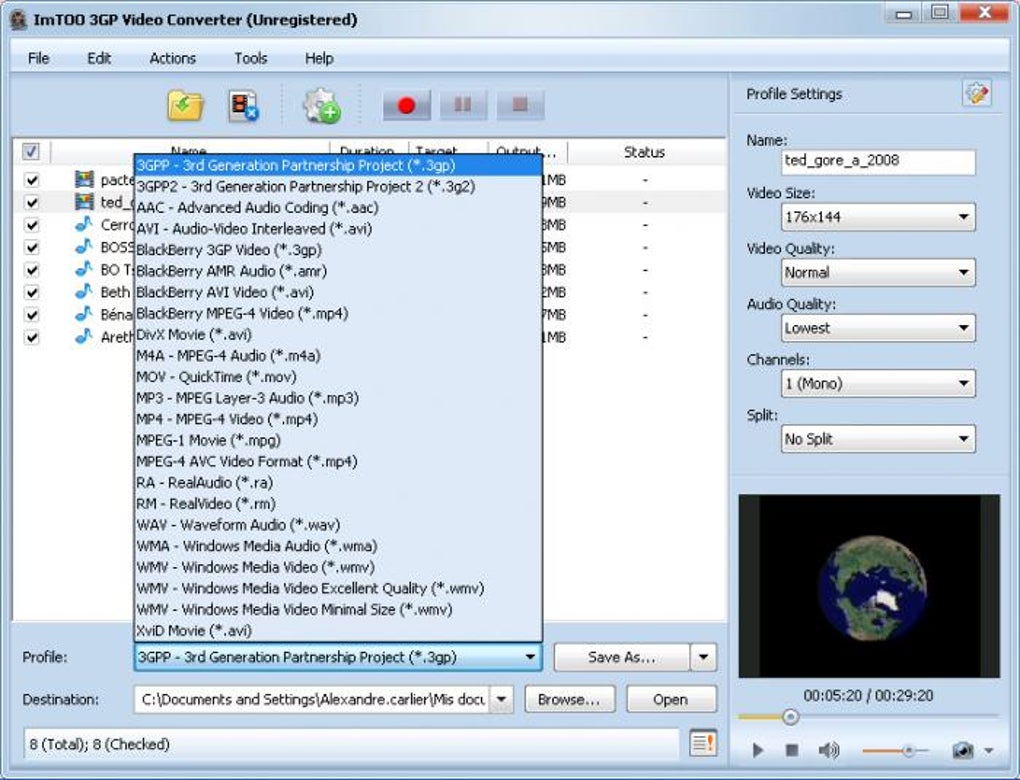Uncheck the Areth file checkbox
1020x780 pixels.
click(31, 337)
